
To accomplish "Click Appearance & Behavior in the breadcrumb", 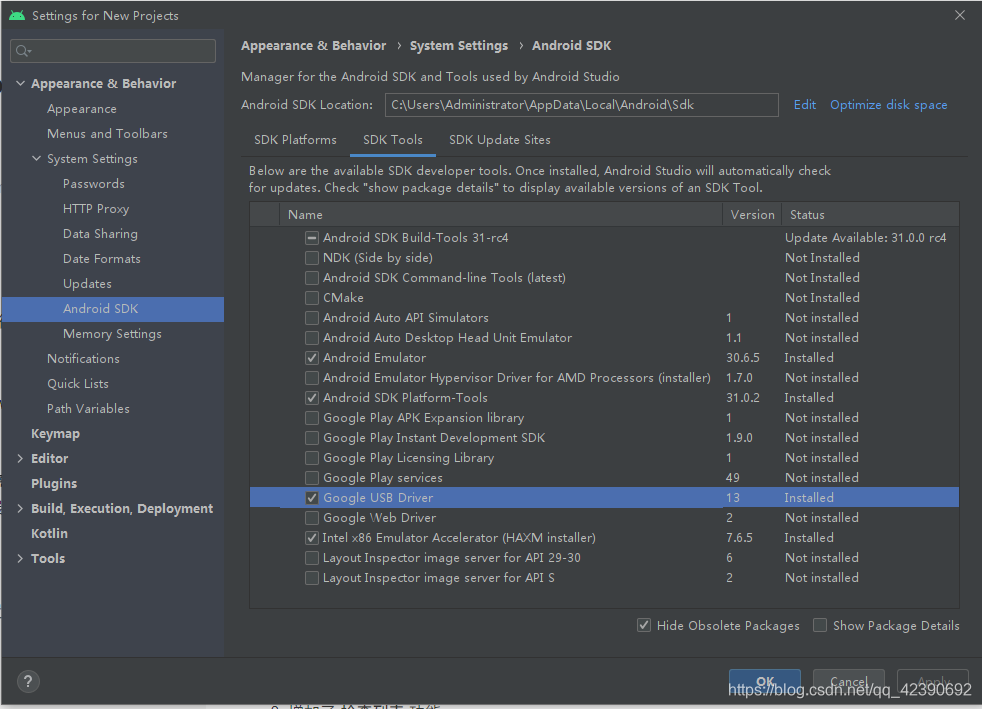I will 313,46.
